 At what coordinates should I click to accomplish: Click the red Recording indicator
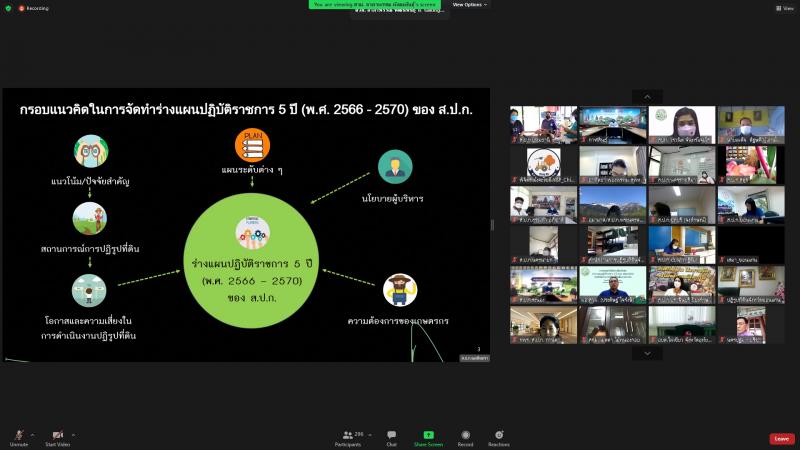point(34,8)
